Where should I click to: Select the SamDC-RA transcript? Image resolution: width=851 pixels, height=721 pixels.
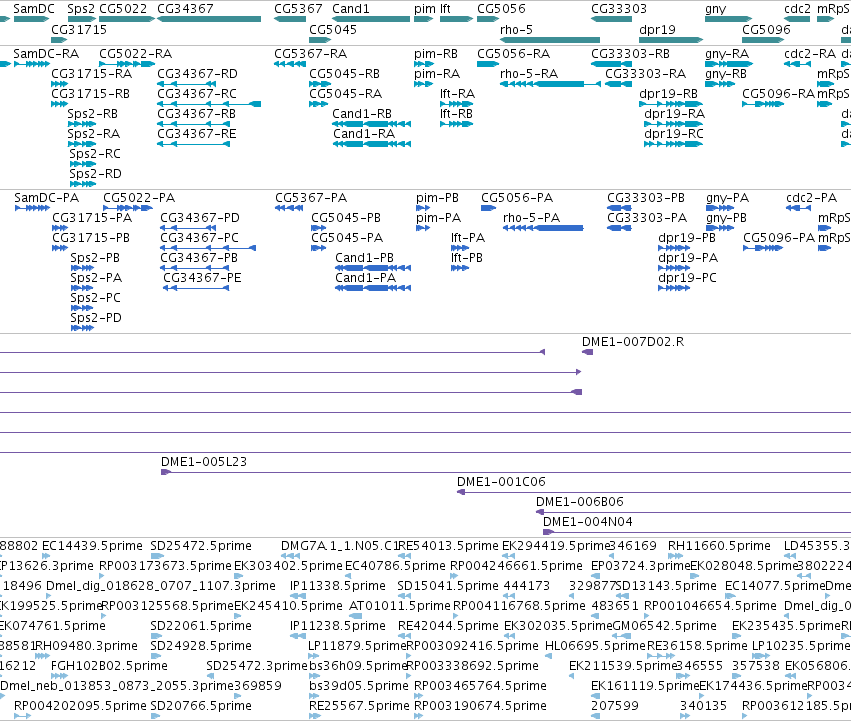pyautogui.click(x=31, y=64)
